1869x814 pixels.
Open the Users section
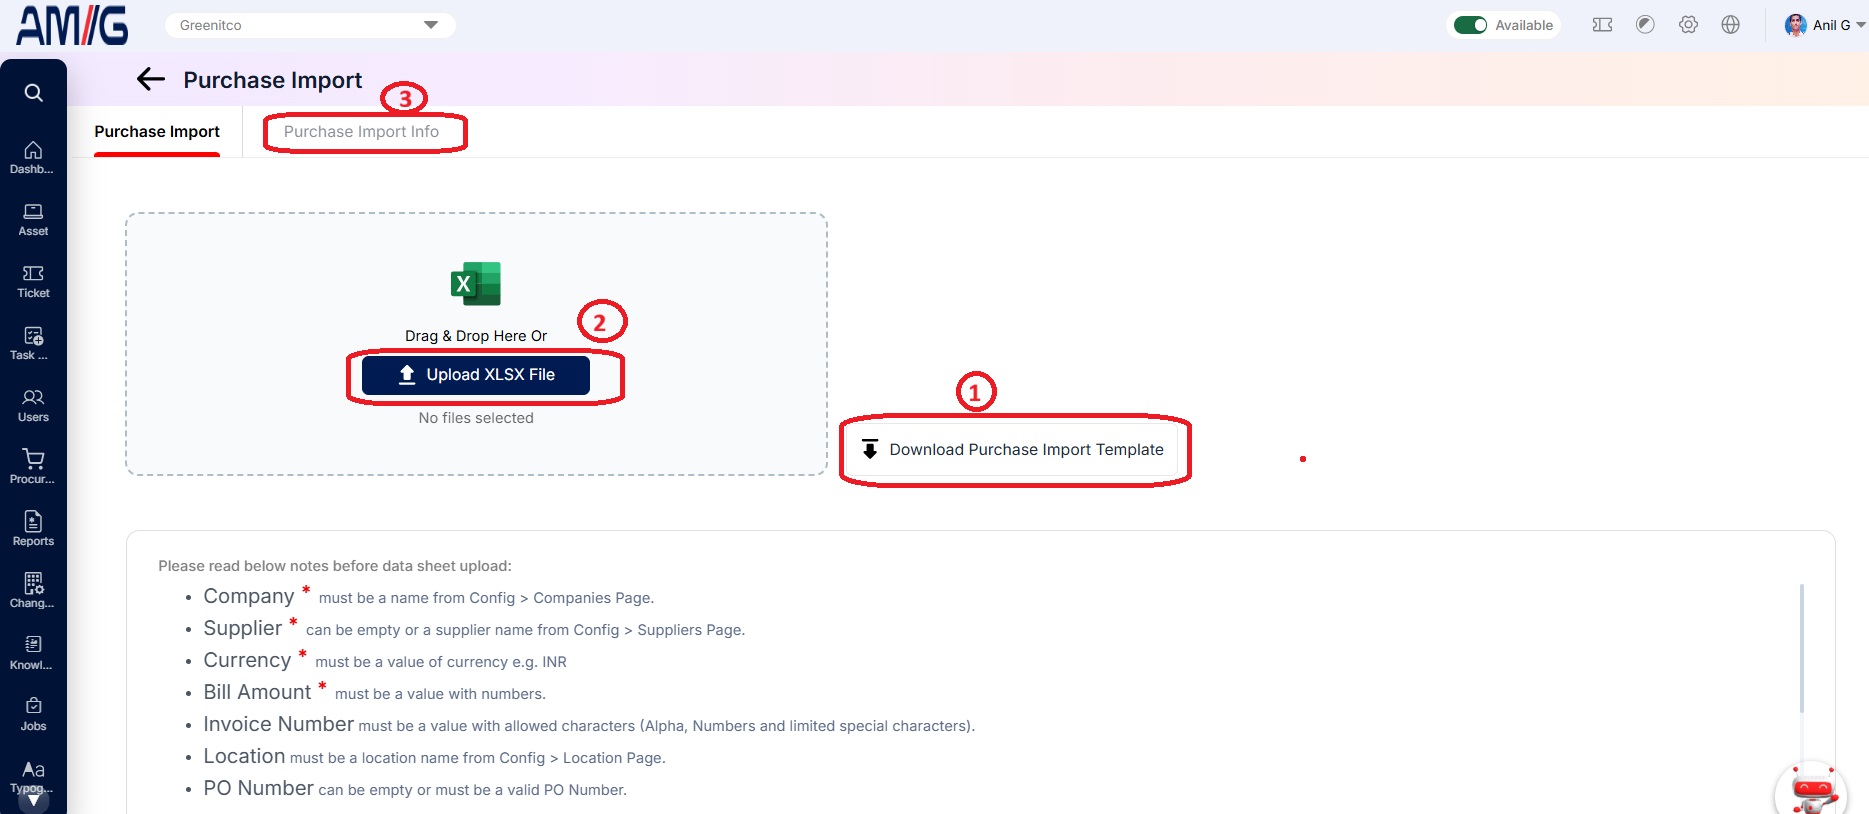(33, 405)
